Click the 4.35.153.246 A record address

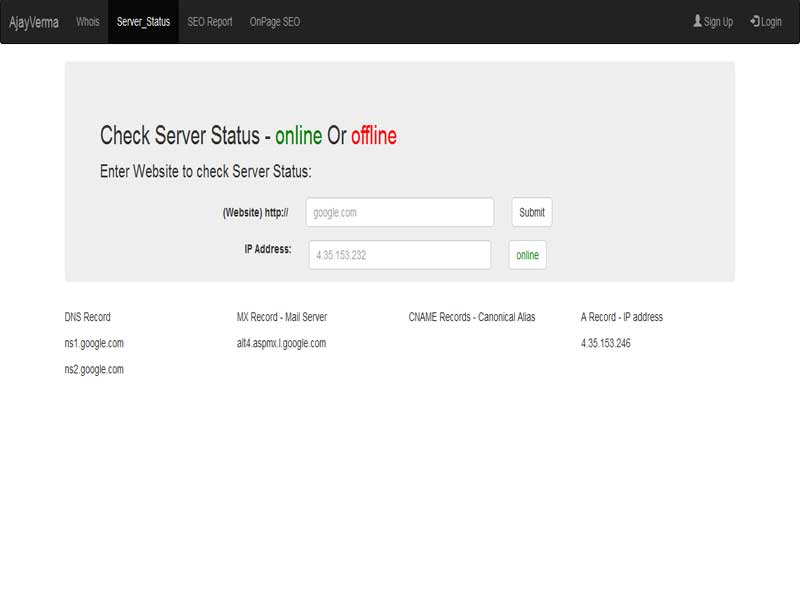(608, 341)
